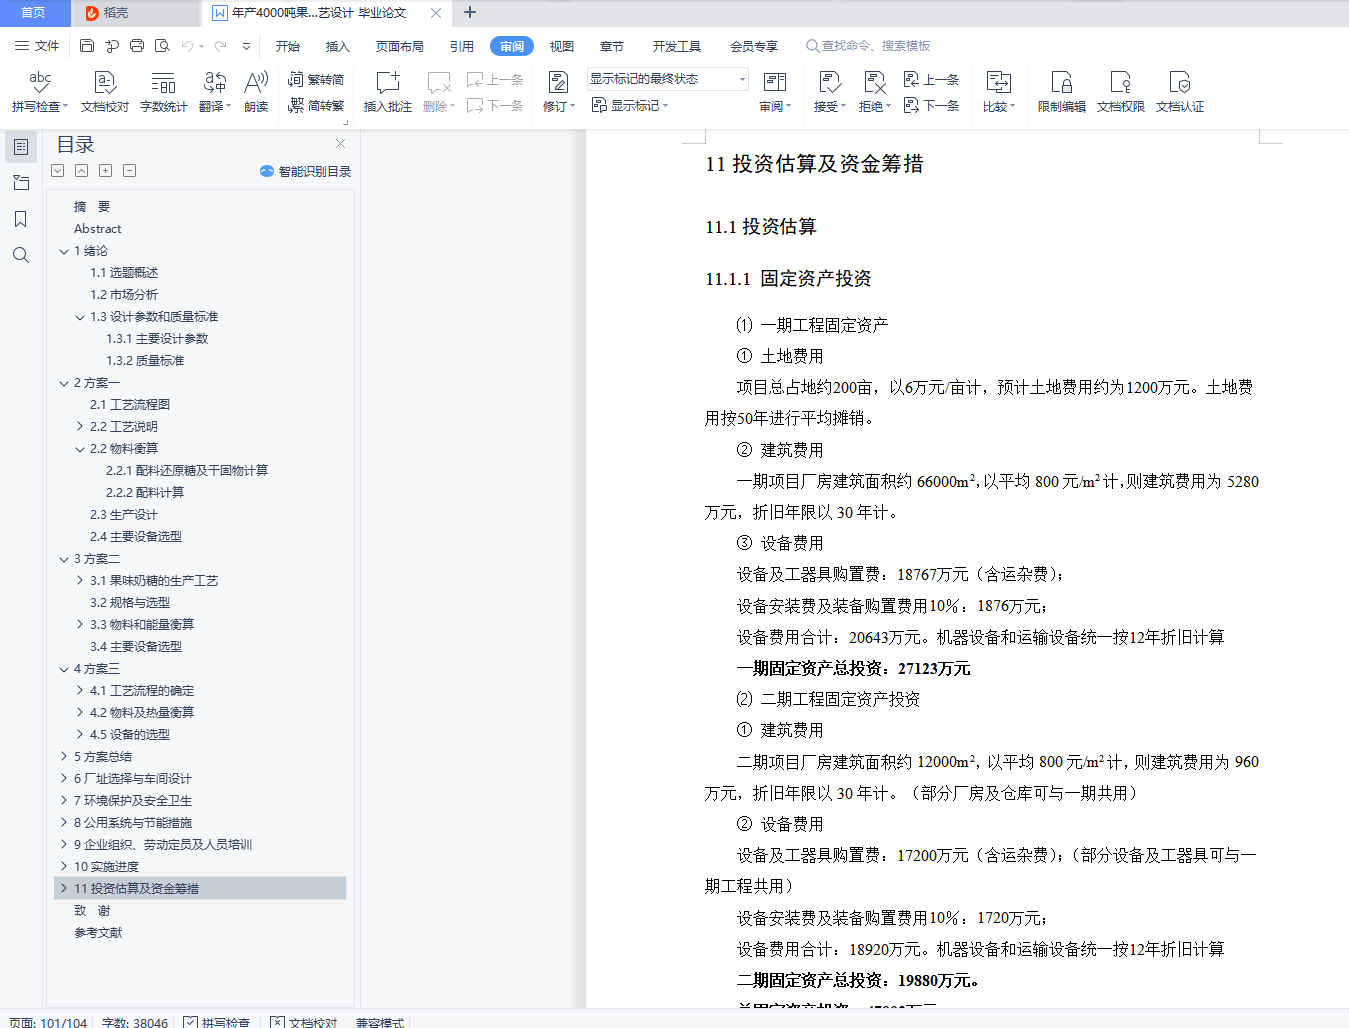The image size is (1349, 1028).
Task: Open the 文件 menu
Action: tap(37, 46)
